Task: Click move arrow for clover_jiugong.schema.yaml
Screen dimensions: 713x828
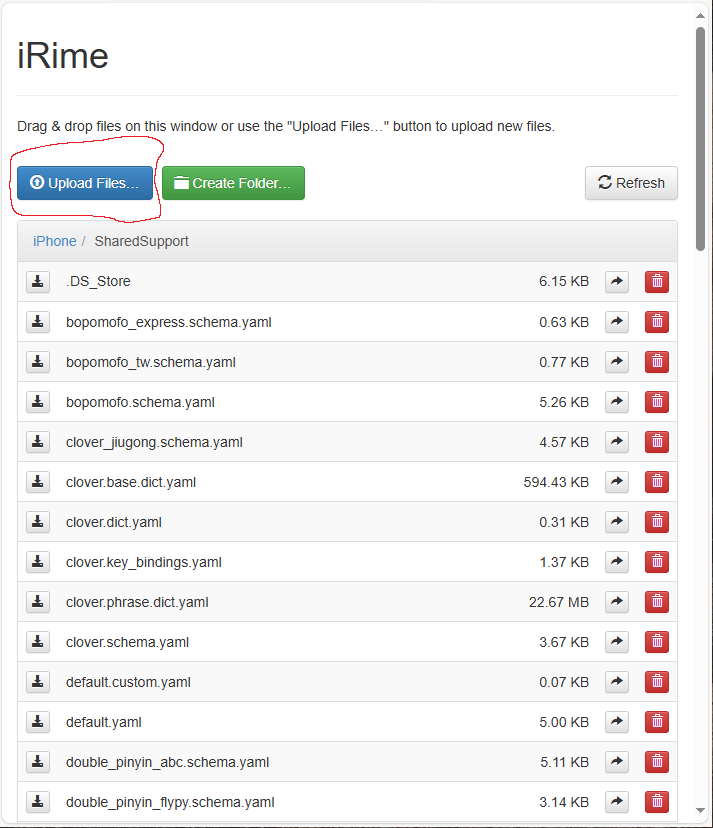Action: 617,442
